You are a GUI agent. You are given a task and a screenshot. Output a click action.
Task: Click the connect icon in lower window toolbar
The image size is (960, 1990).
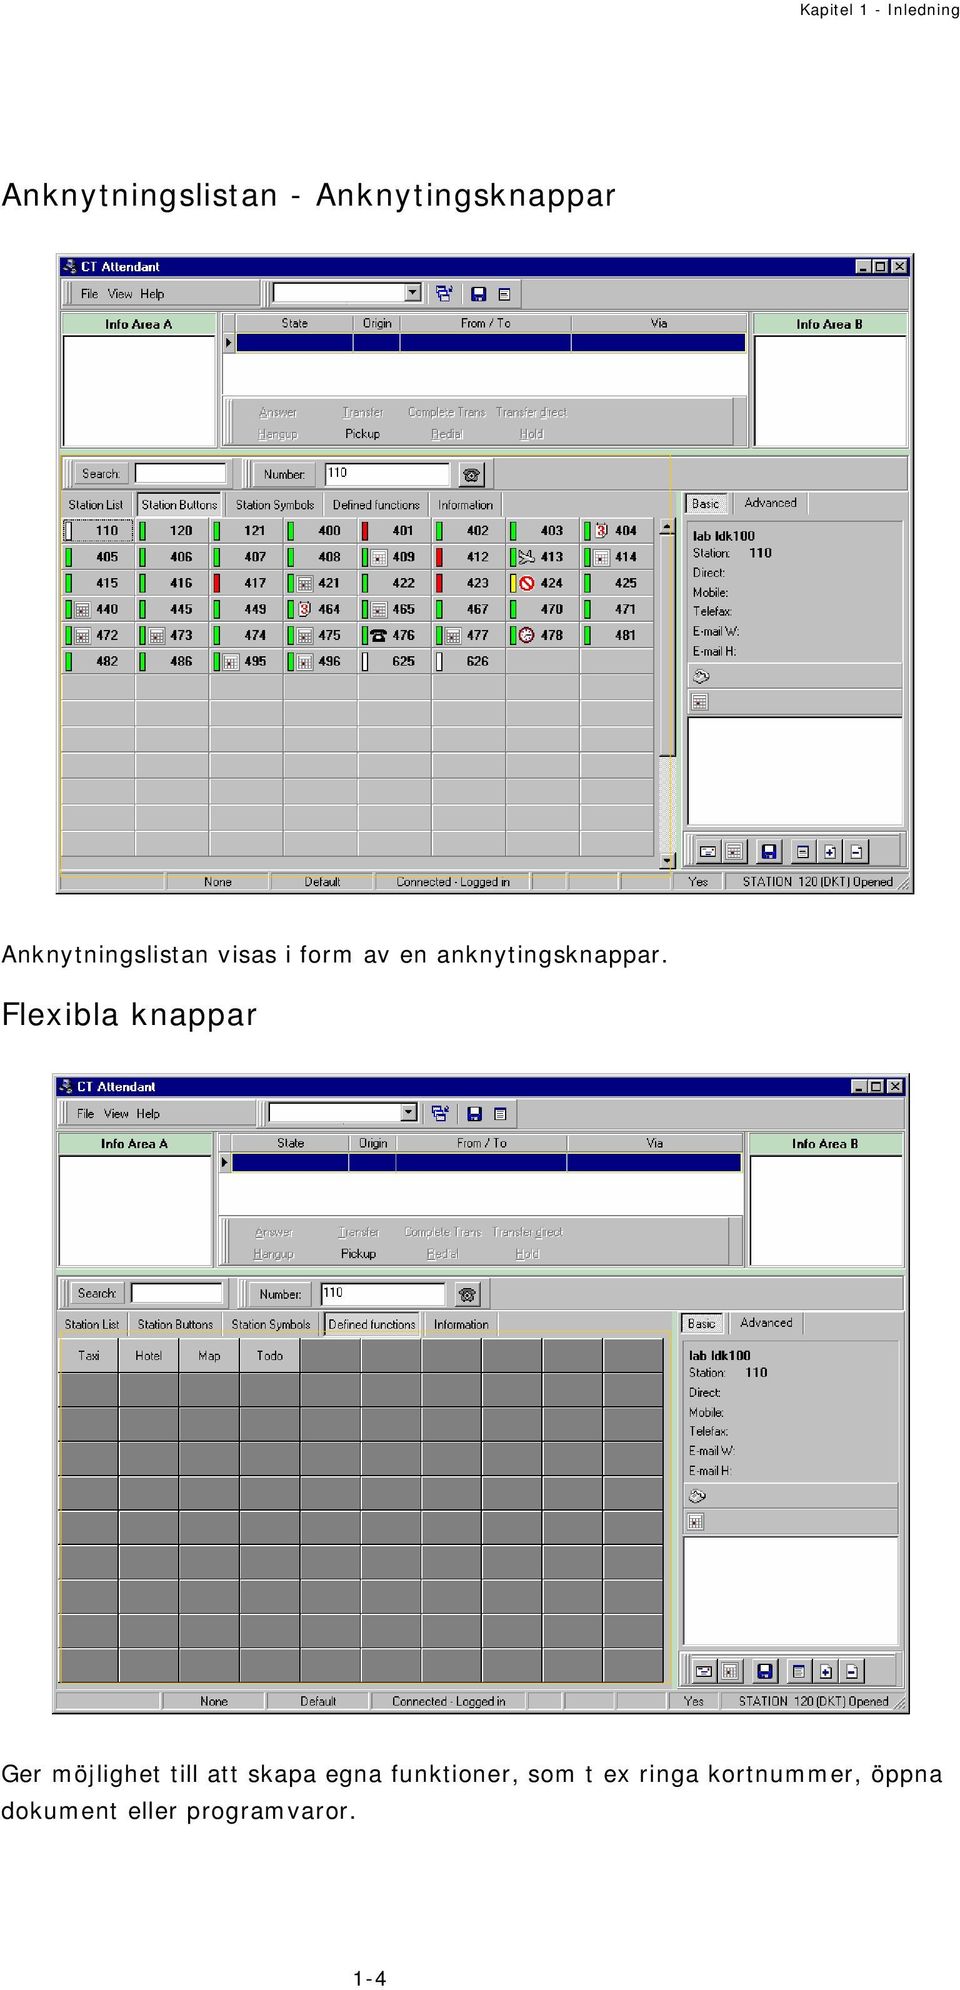(x=440, y=1113)
